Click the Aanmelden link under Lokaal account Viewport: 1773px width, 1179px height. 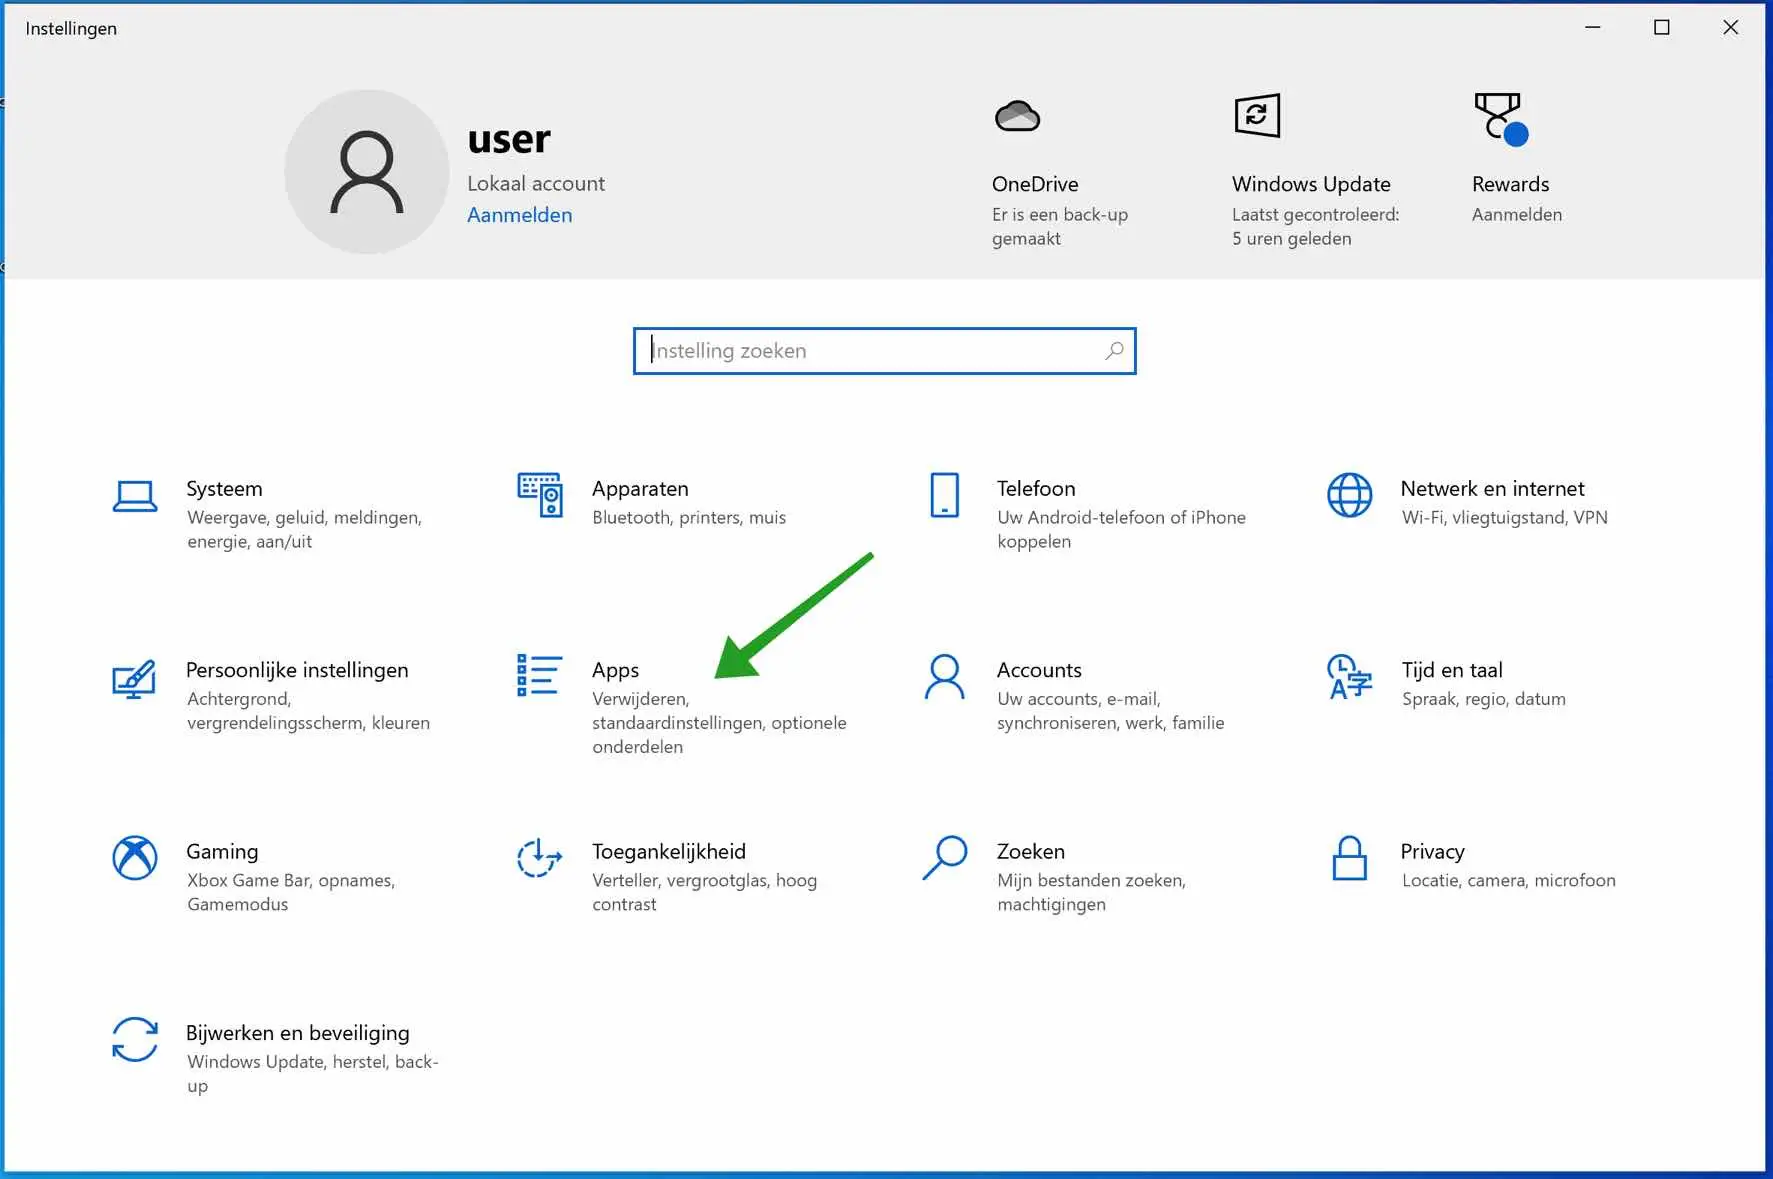(520, 215)
